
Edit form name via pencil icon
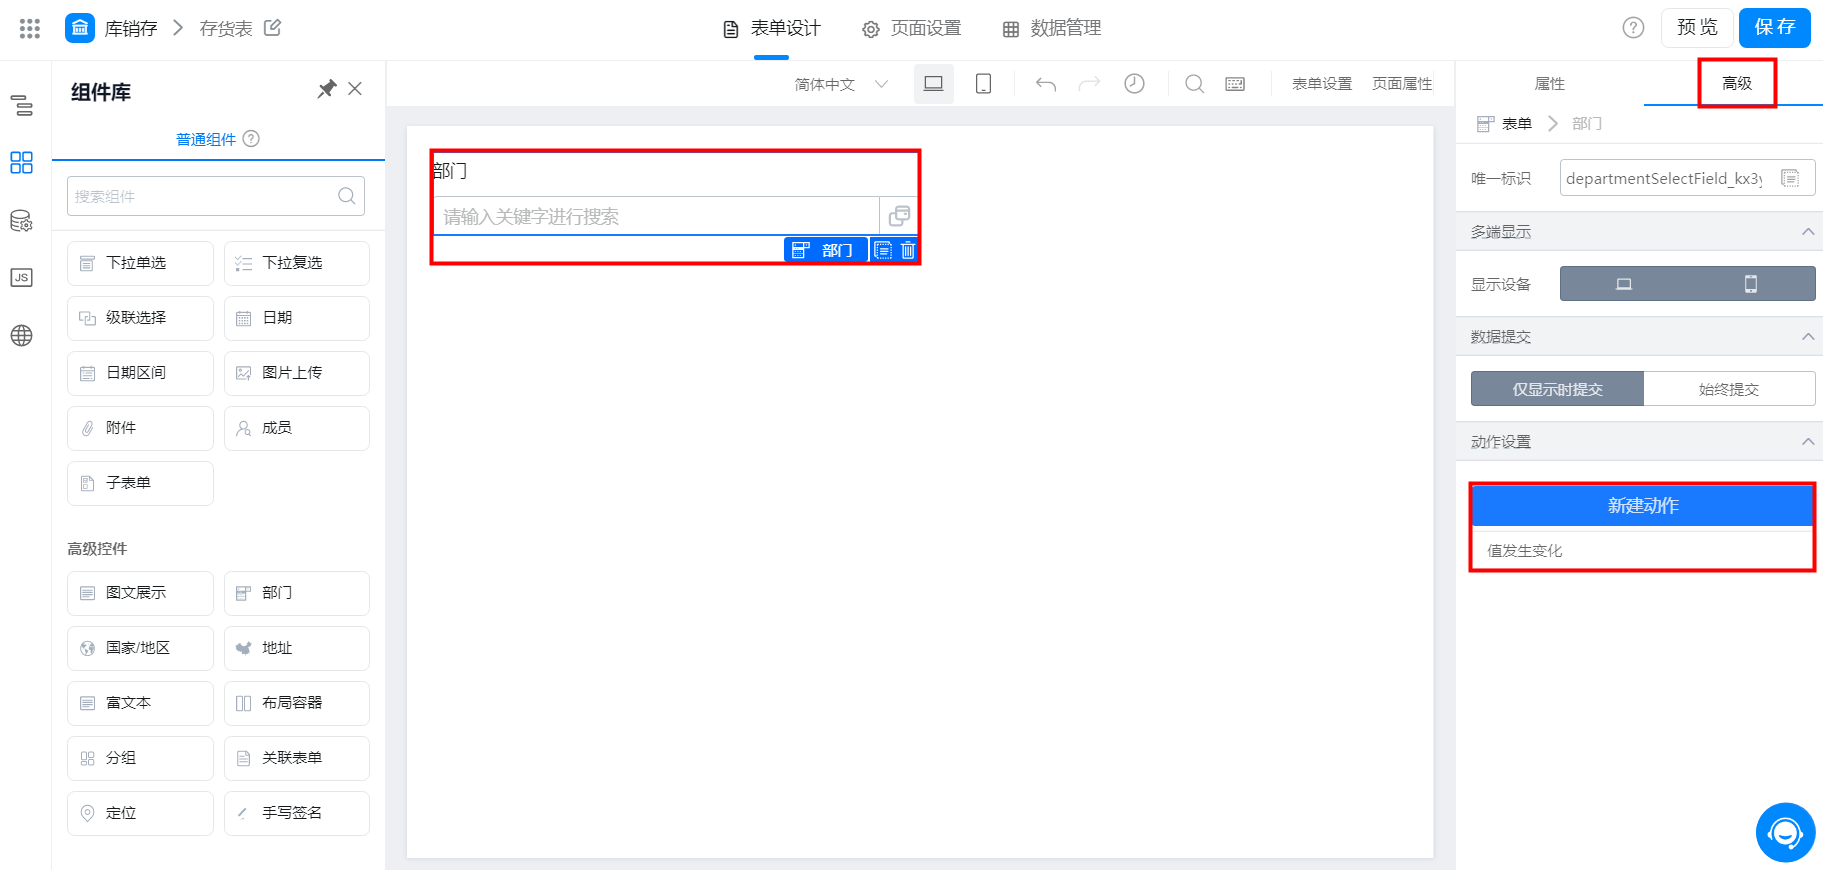click(272, 28)
